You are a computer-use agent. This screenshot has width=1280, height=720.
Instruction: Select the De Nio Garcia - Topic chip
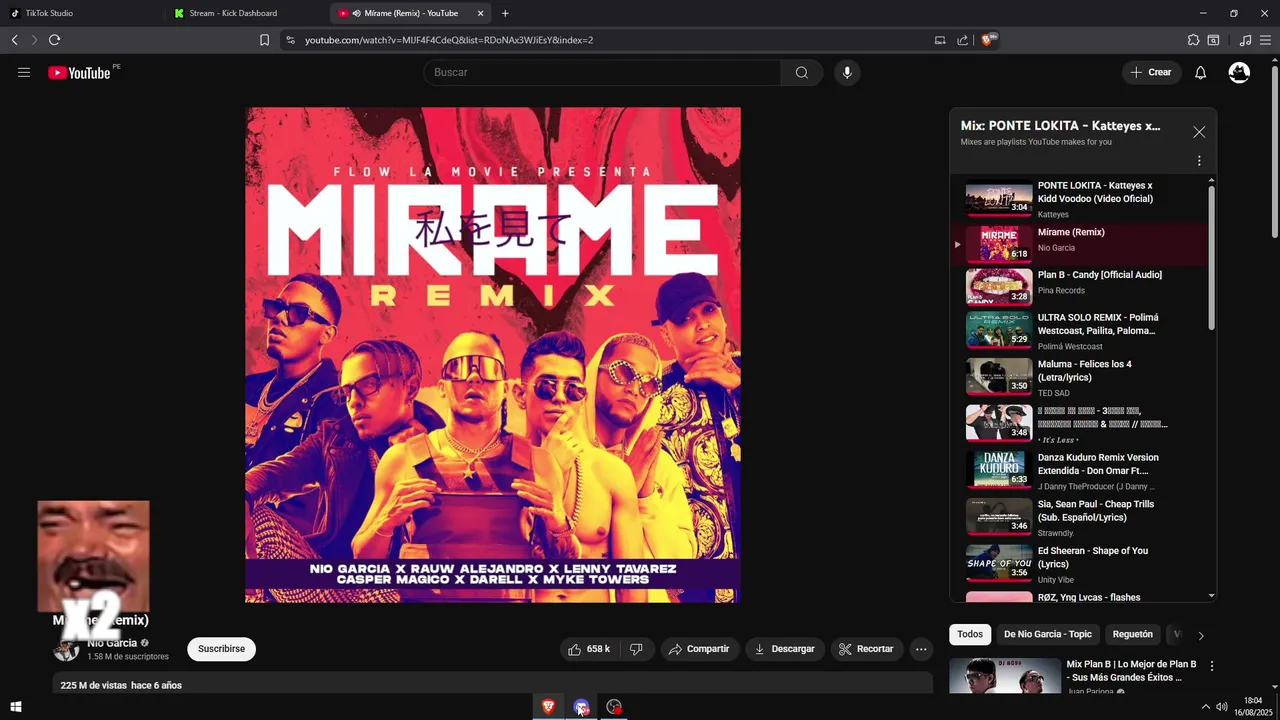[x=1048, y=634]
